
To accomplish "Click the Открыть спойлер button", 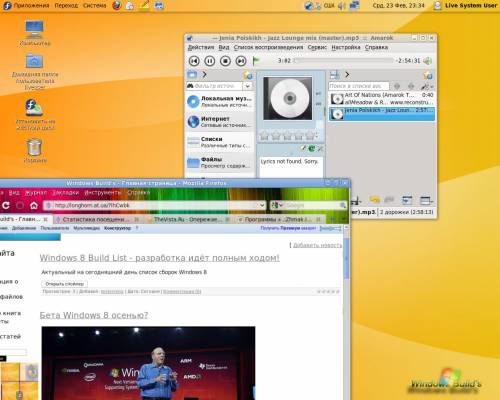I will click(64, 284).
